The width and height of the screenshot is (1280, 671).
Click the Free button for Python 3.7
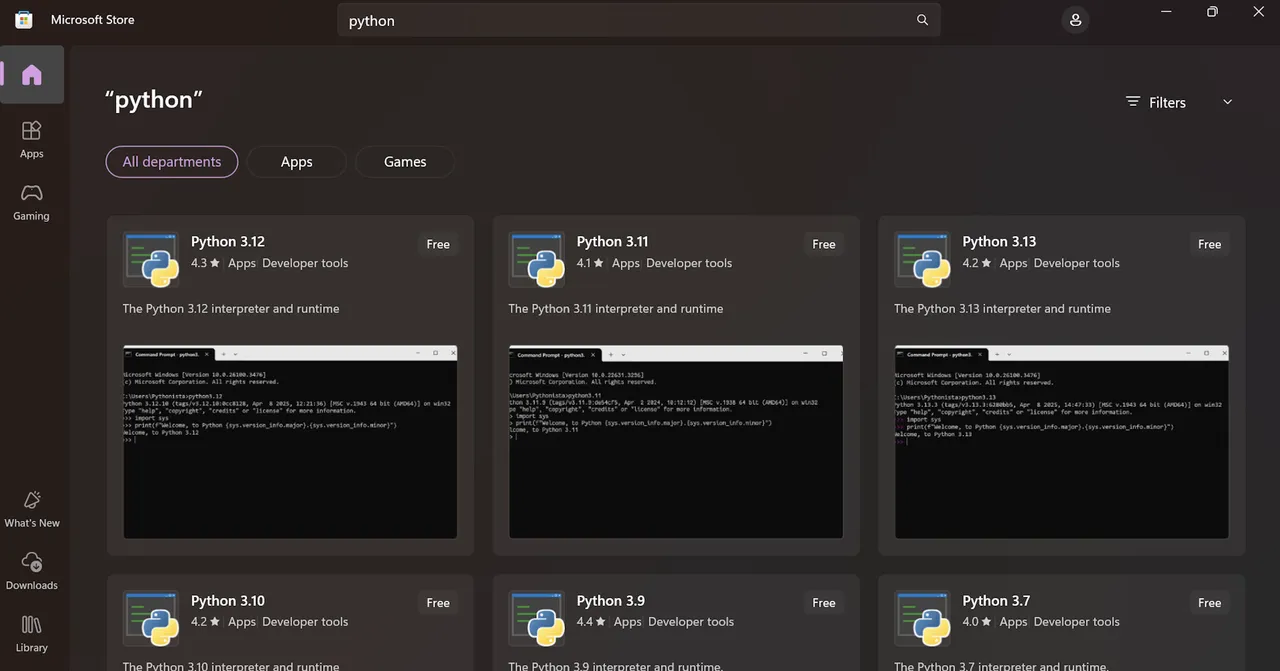coord(1210,603)
